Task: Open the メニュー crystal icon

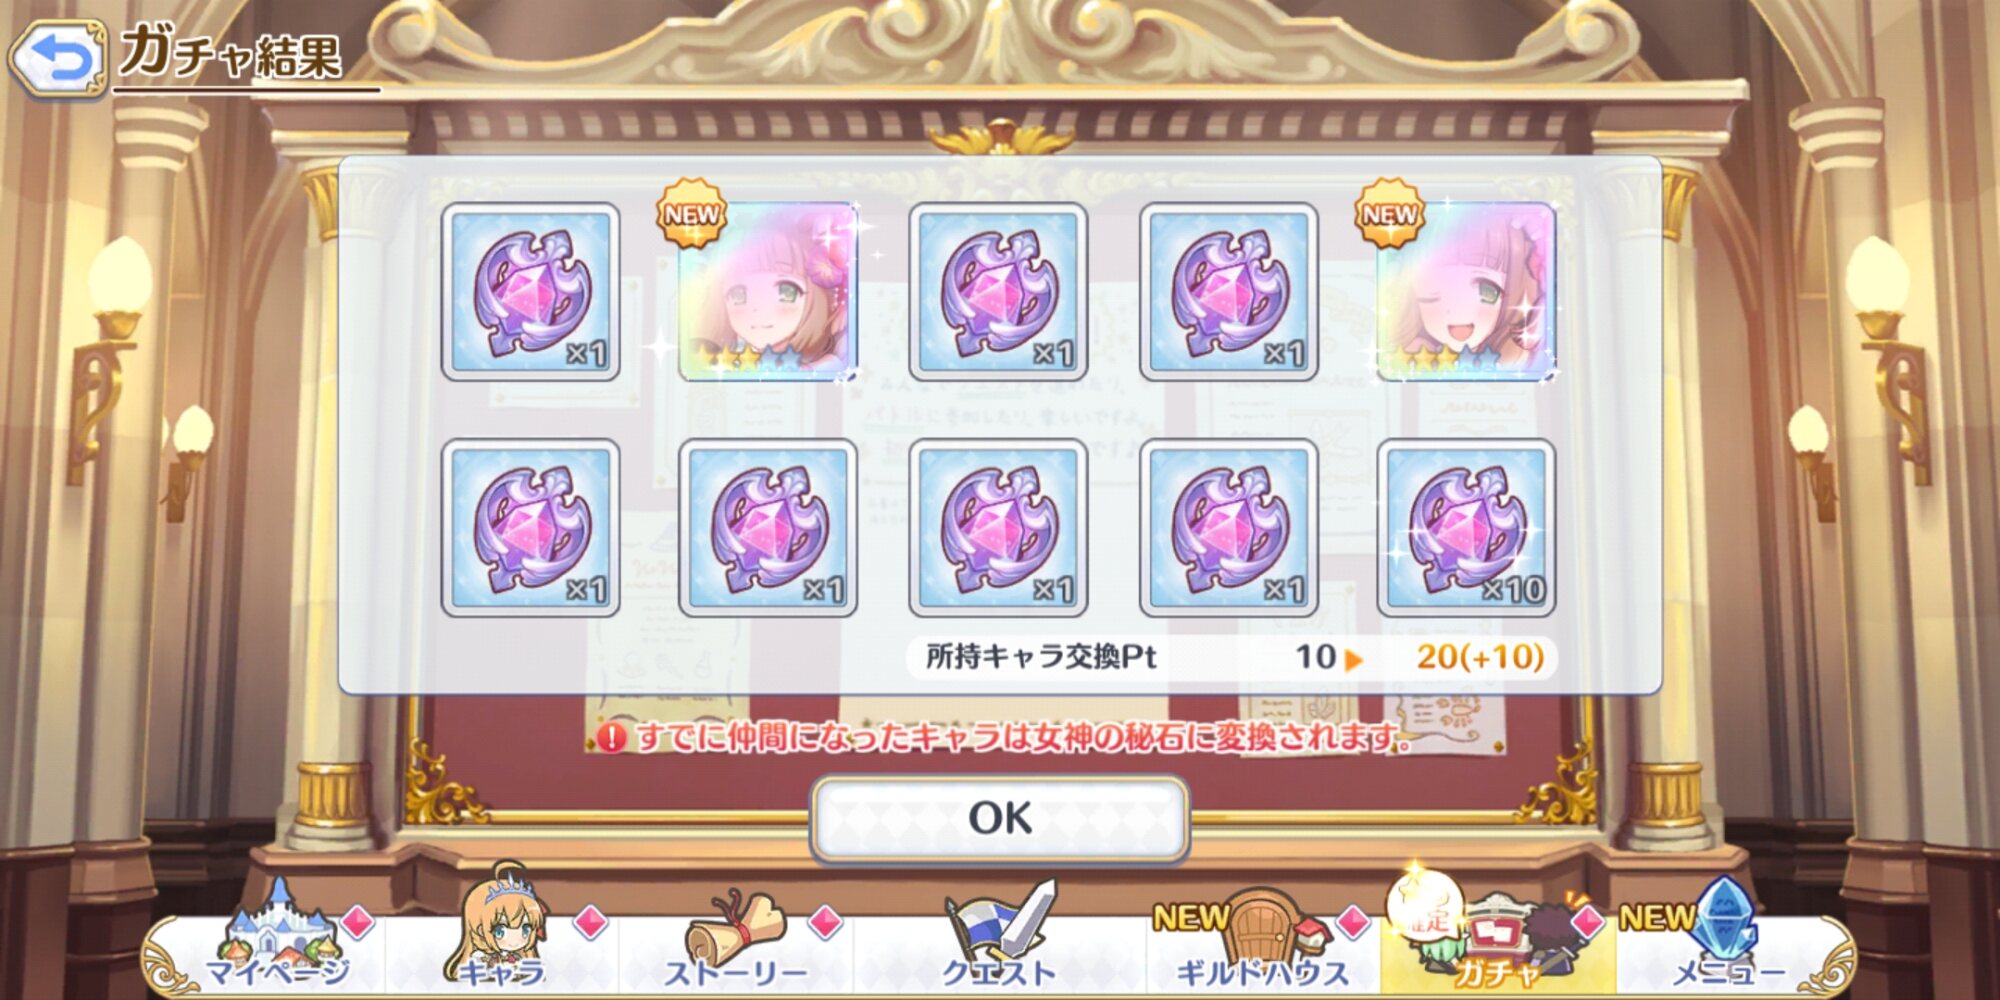Action: pyautogui.click(x=1726, y=934)
